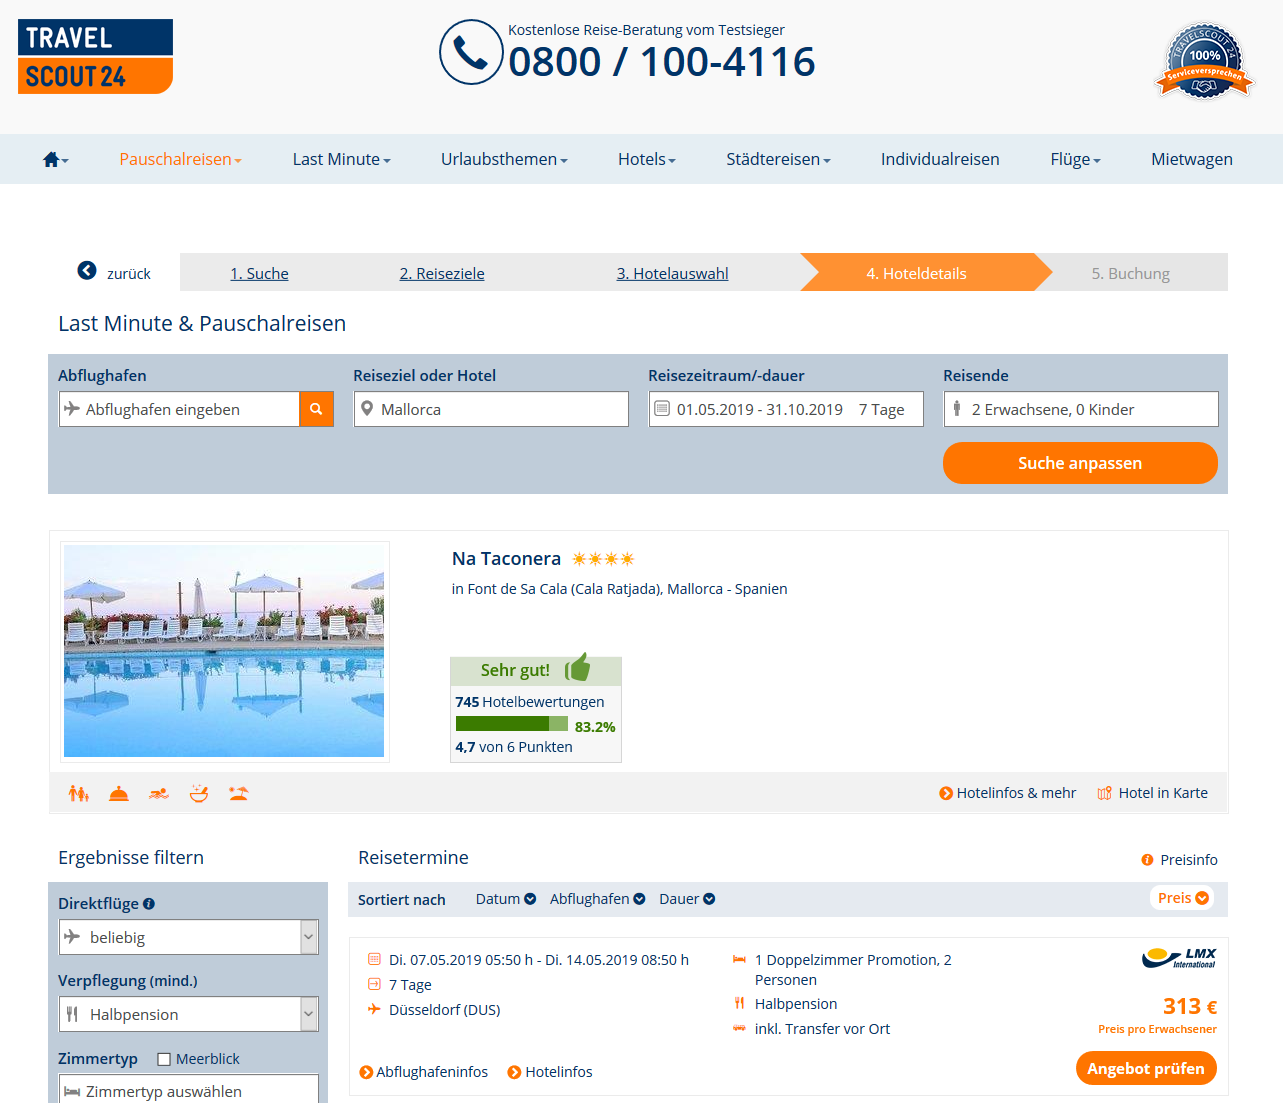Viewport: 1283px width, 1103px height.
Task: Sort travel dates by Preis
Action: pos(1182,898)
